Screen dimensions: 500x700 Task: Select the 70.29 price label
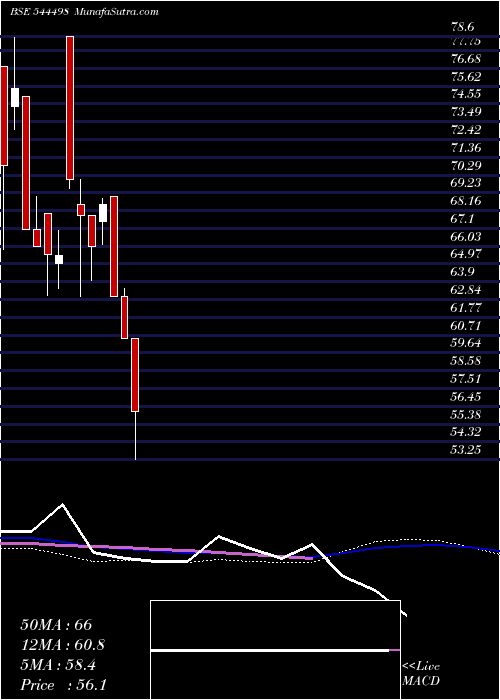pos(466,166)
